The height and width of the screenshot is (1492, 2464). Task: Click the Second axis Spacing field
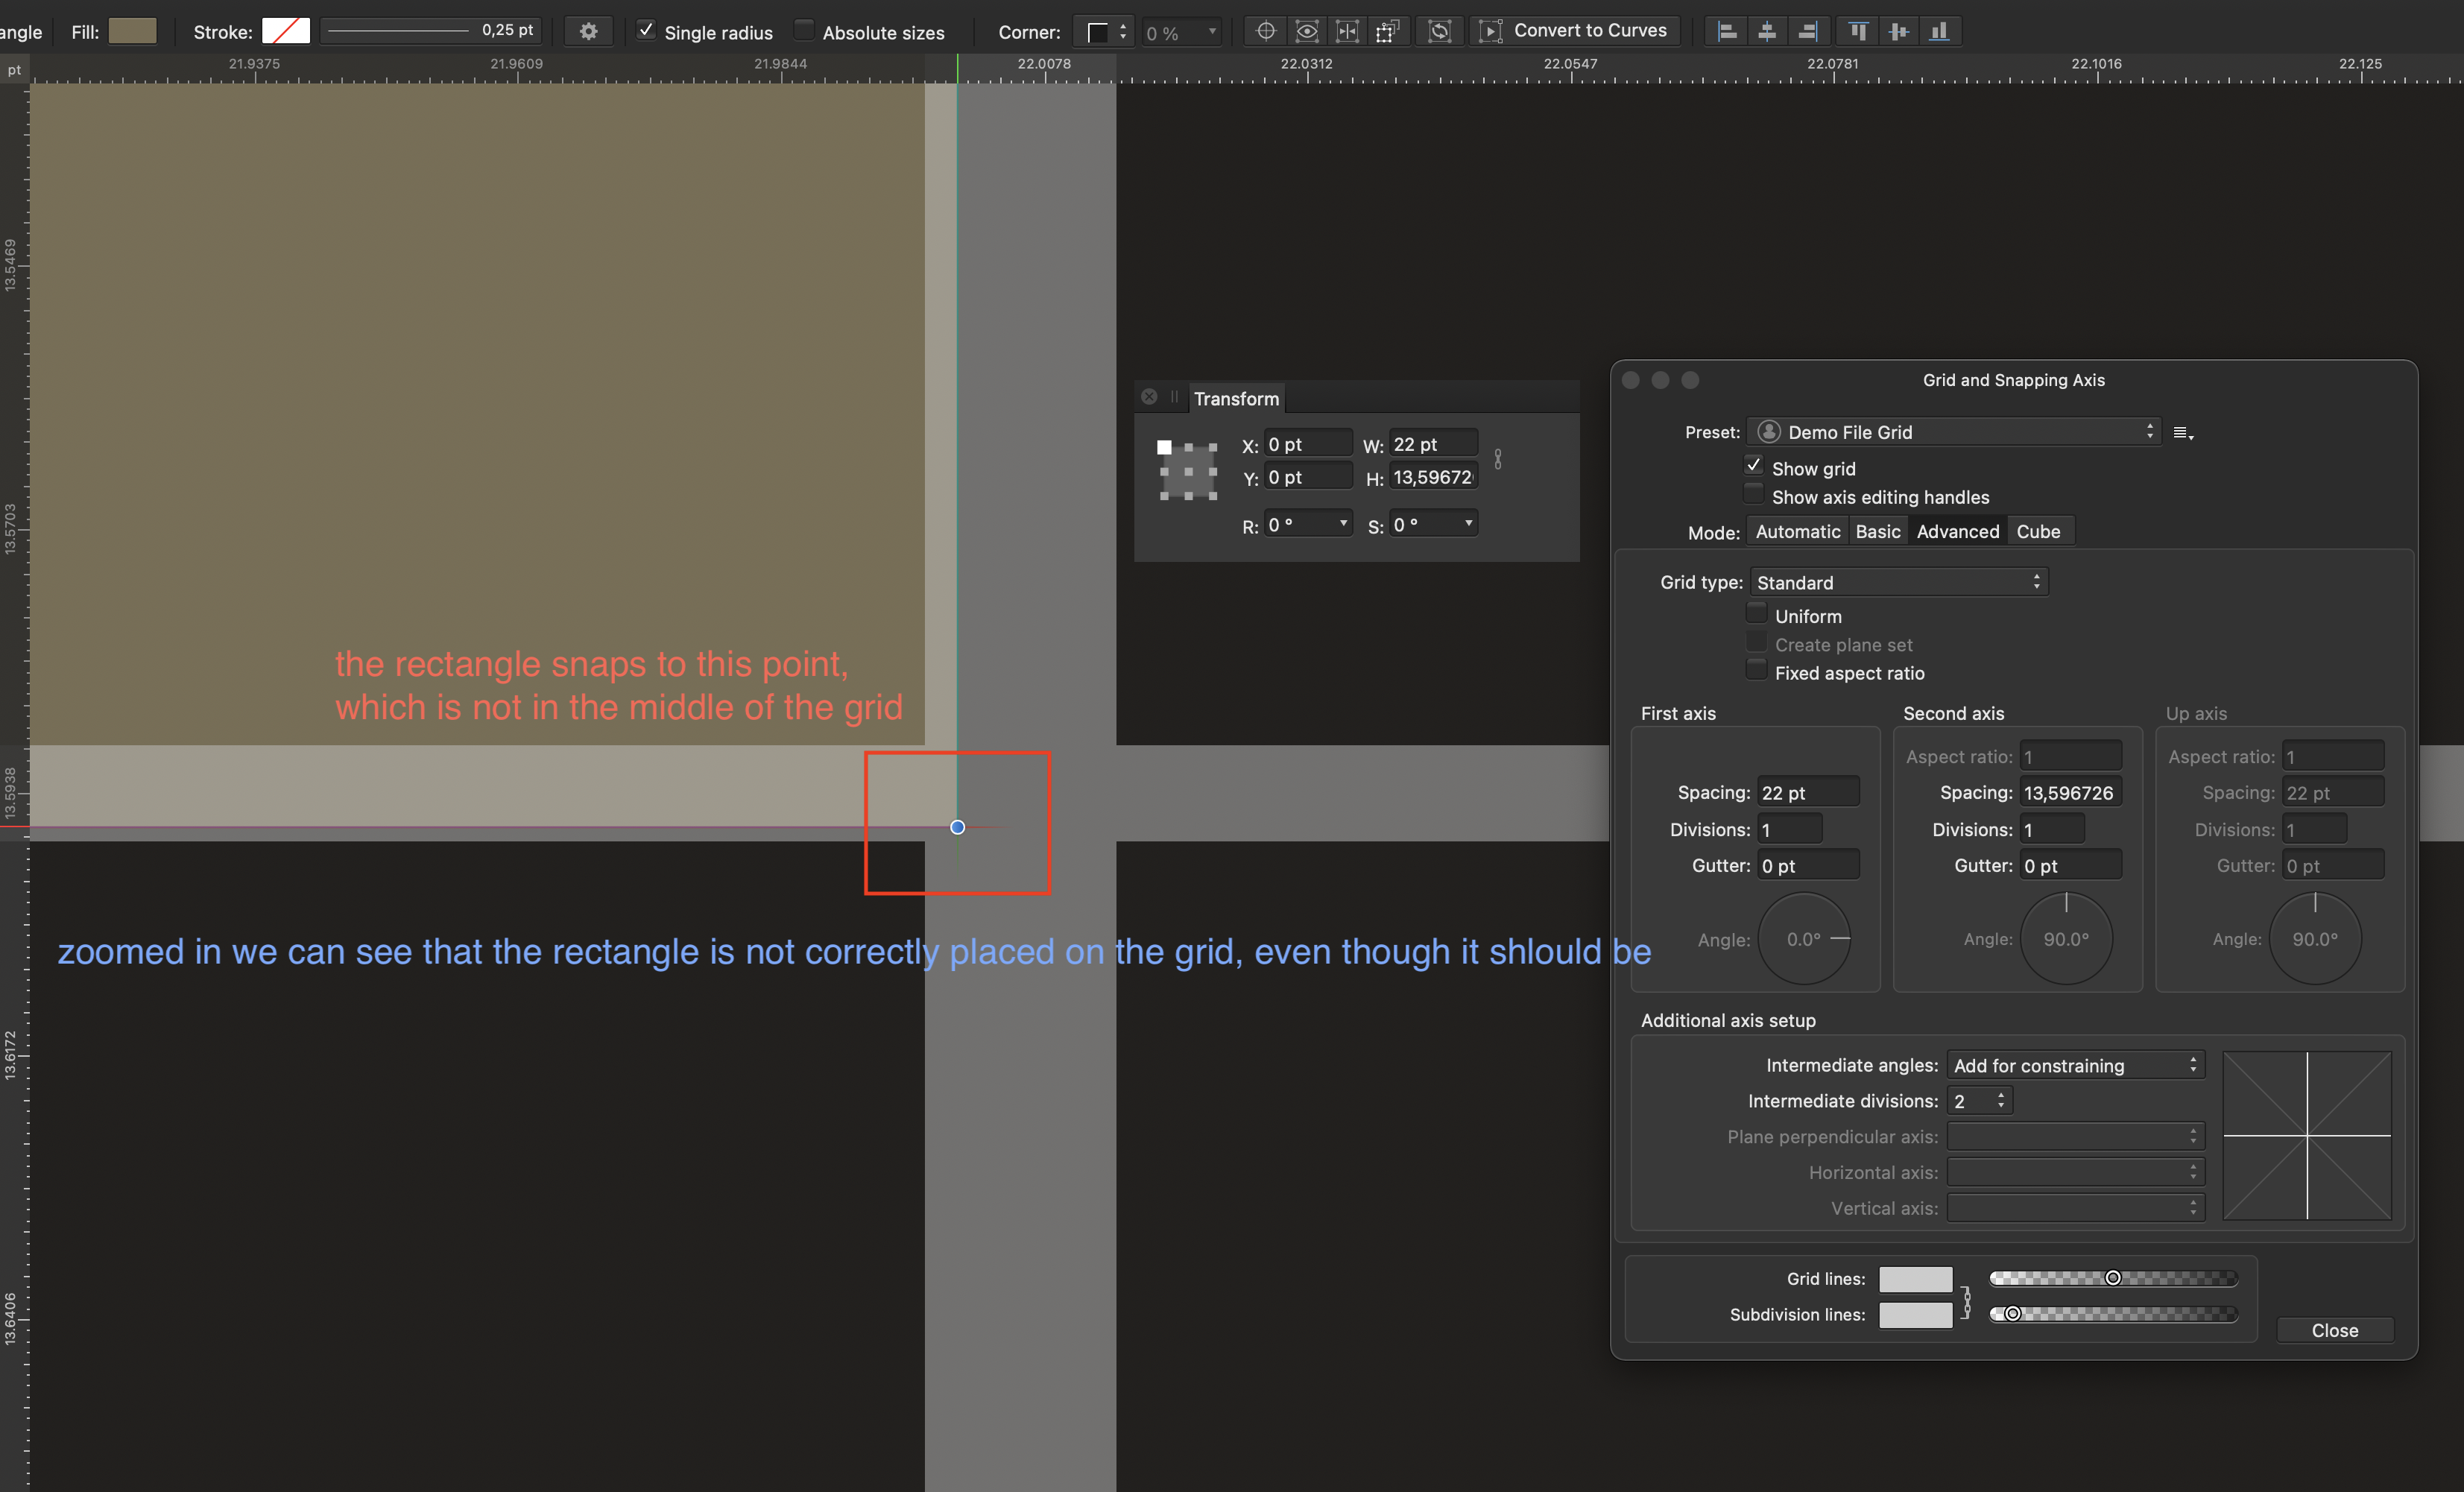tap(2070, 792)
